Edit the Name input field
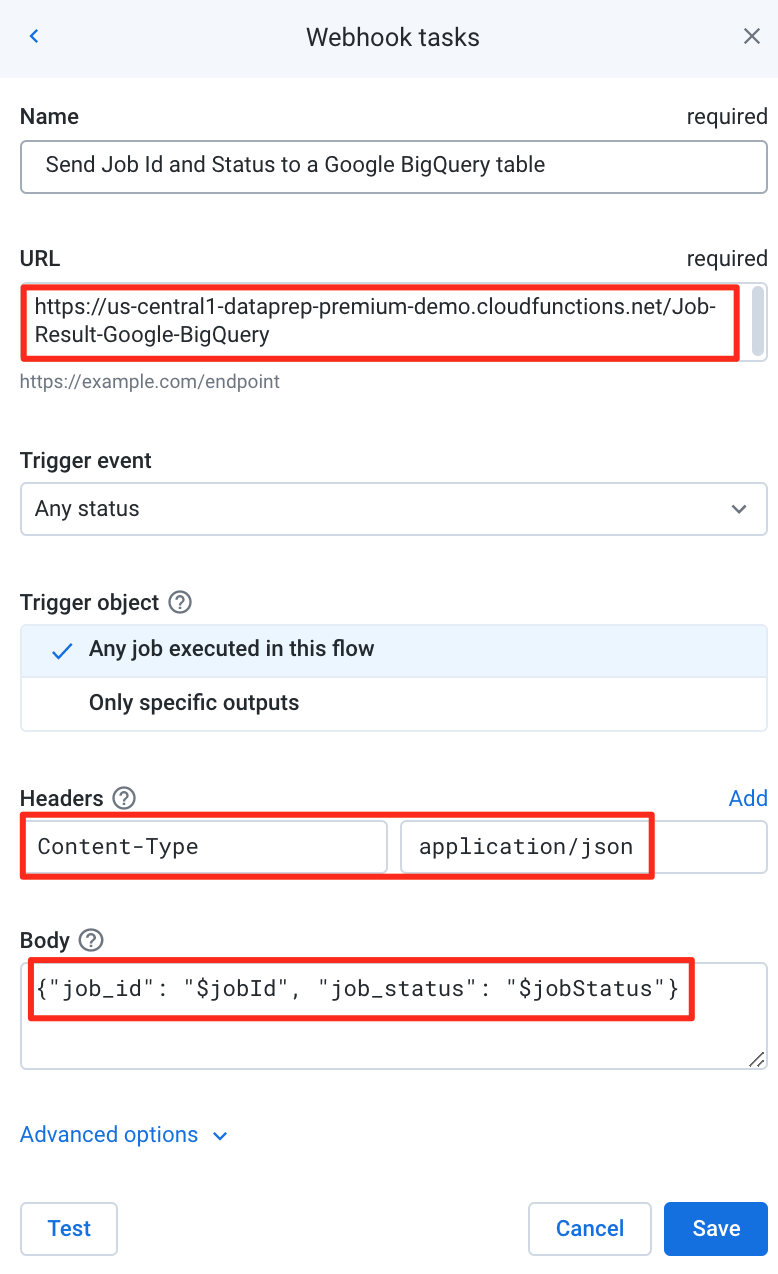778x1274 pixels. click(394, 166)
